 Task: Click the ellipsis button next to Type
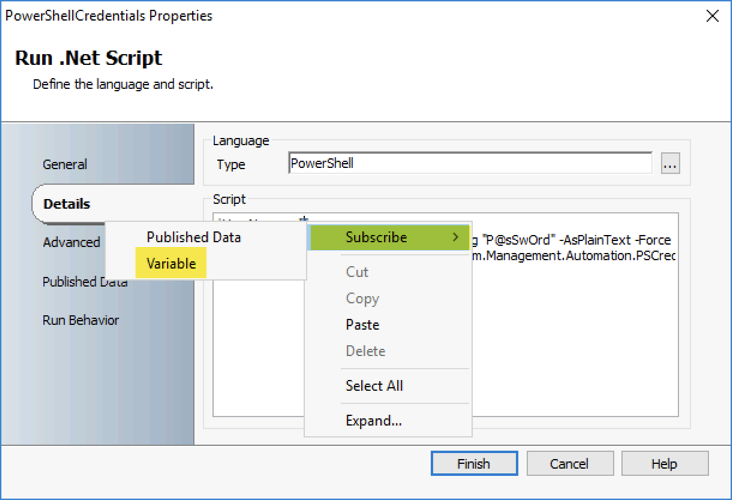point(670,164)
